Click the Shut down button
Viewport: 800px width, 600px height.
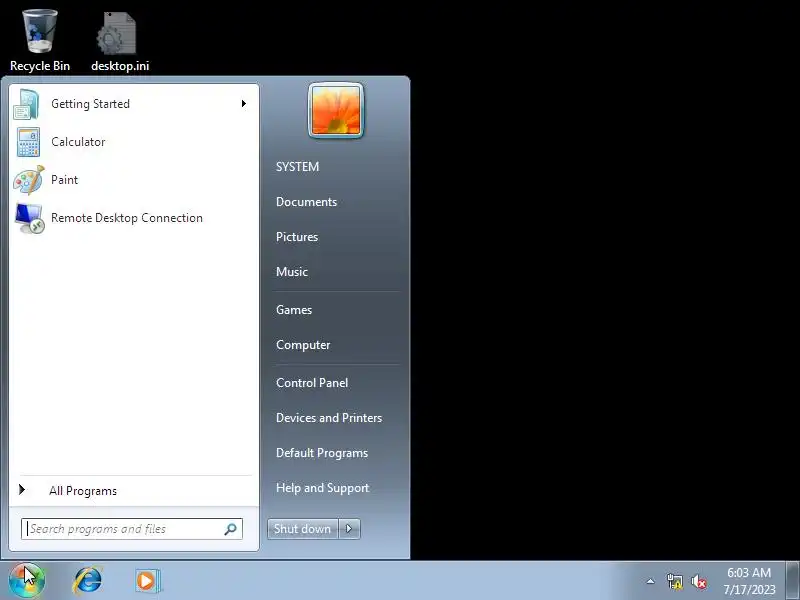click(x=303, y=529)
